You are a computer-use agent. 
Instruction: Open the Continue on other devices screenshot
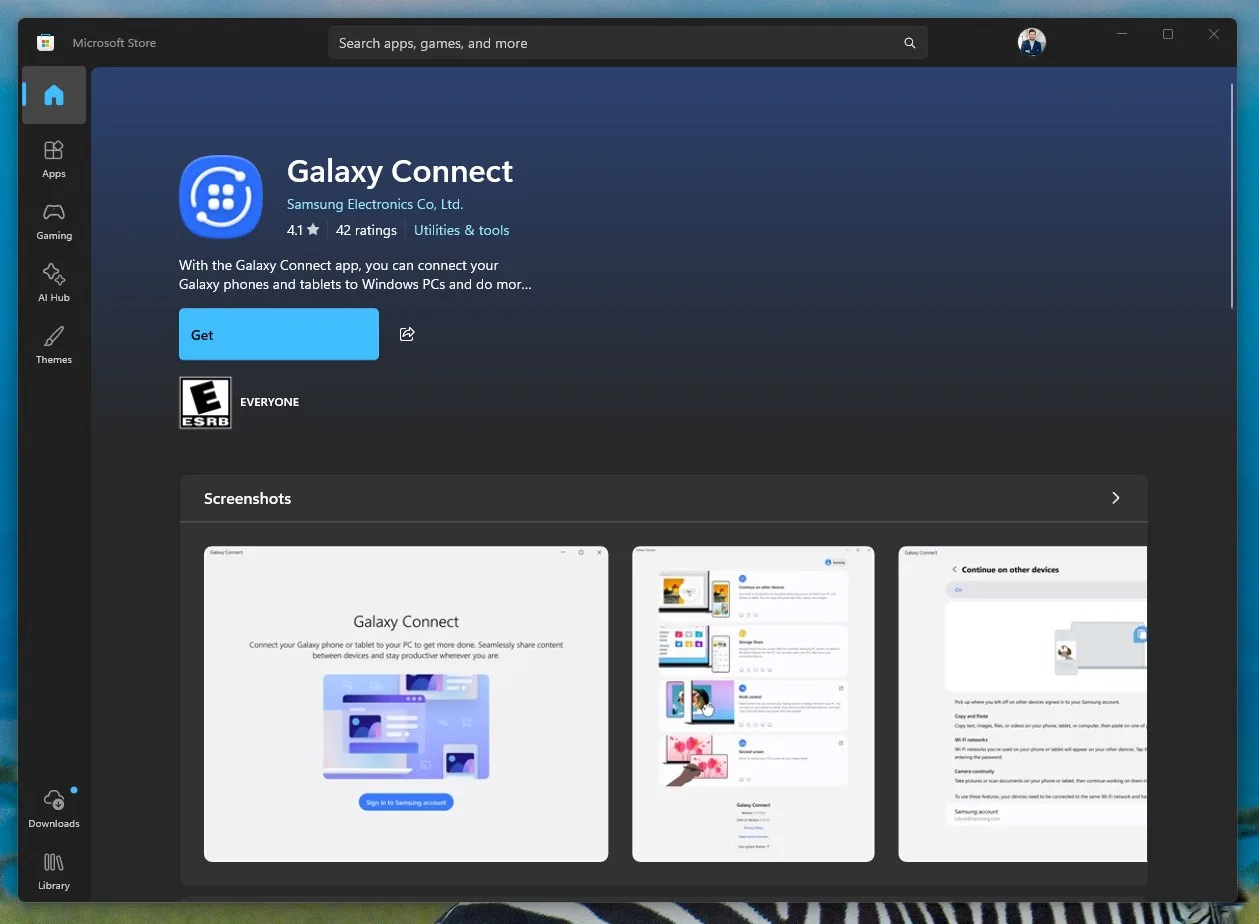click(x=1022, y=704)
